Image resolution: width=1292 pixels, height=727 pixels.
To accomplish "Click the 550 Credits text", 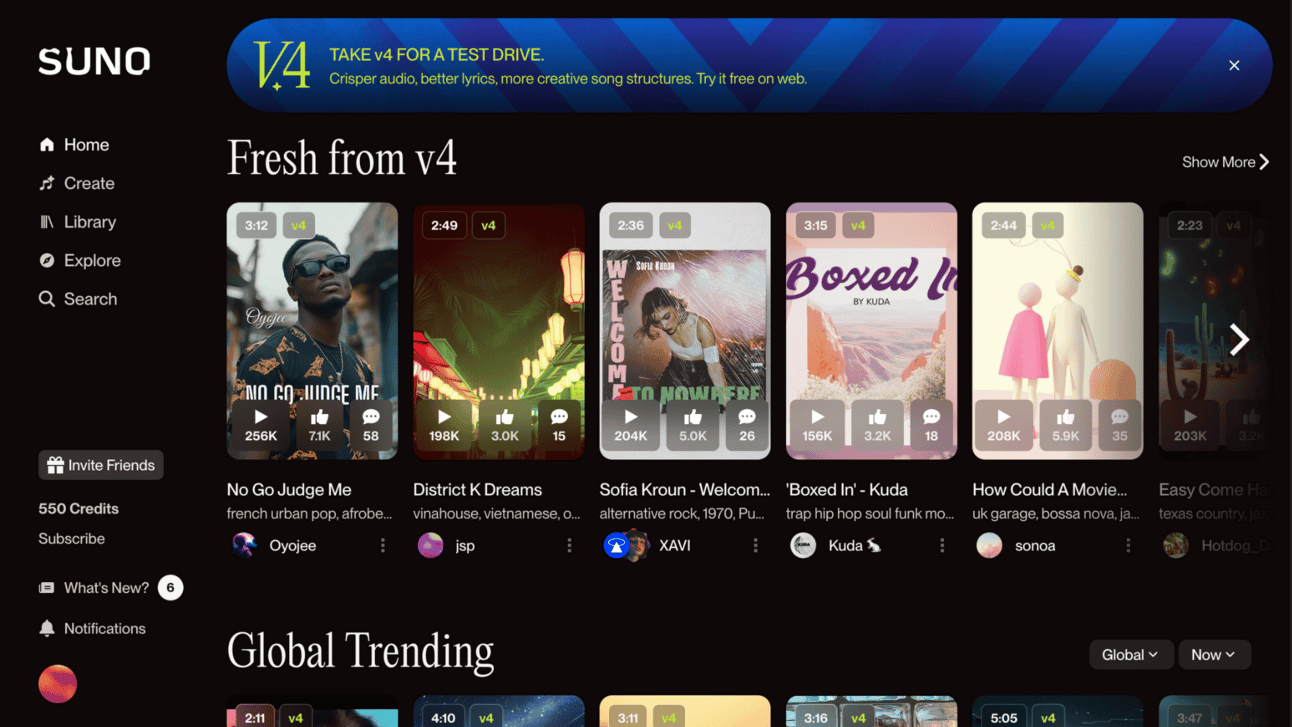I will point(78,508).
